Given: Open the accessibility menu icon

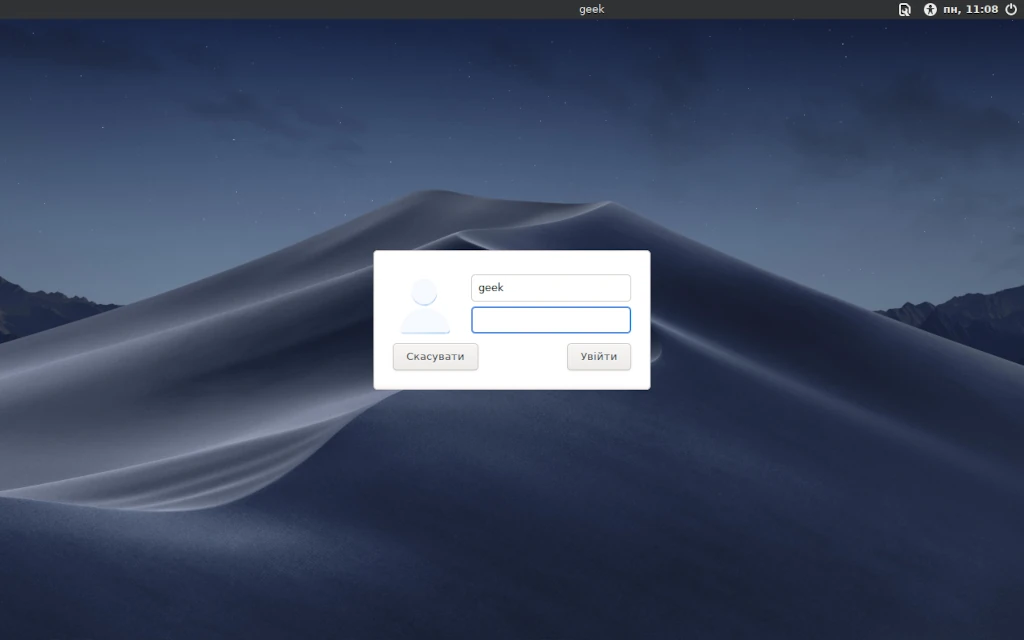Looking at the screenshot, I should tap(930, 9).
